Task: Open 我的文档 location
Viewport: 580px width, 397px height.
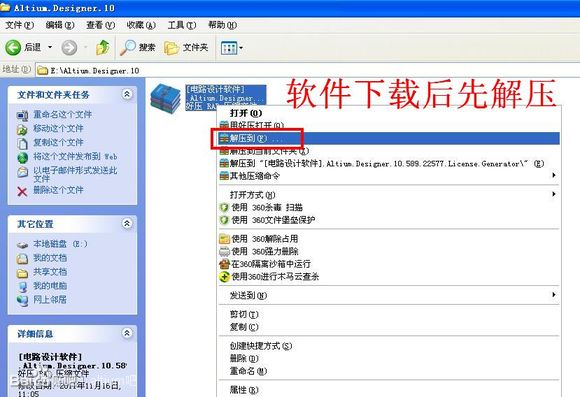Action: pos(50,258)
